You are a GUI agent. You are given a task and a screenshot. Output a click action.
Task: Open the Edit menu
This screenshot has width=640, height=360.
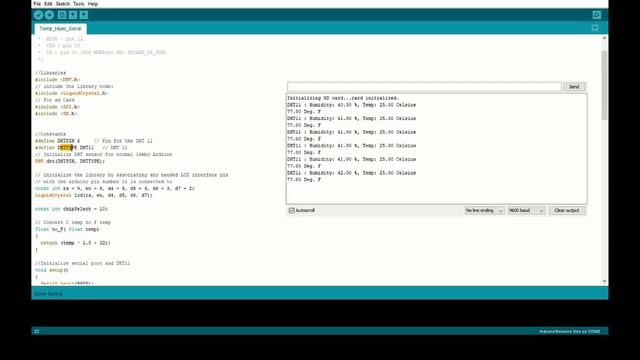coord(48,4)
